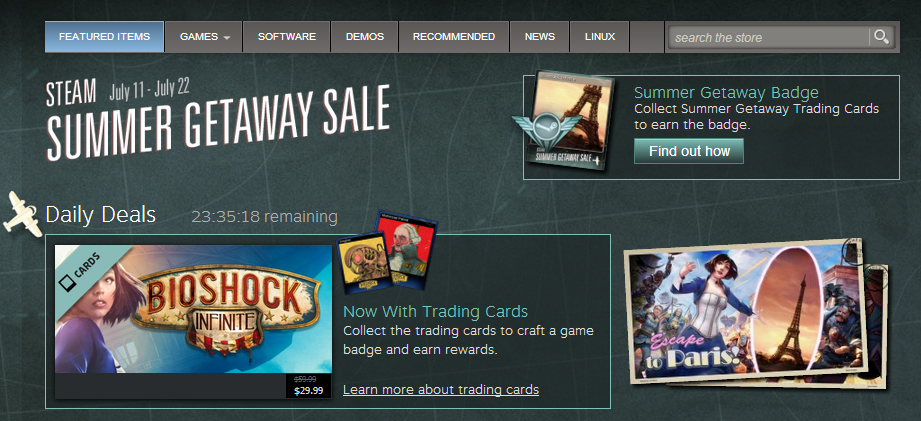Select the News tab

coord(540,36)
